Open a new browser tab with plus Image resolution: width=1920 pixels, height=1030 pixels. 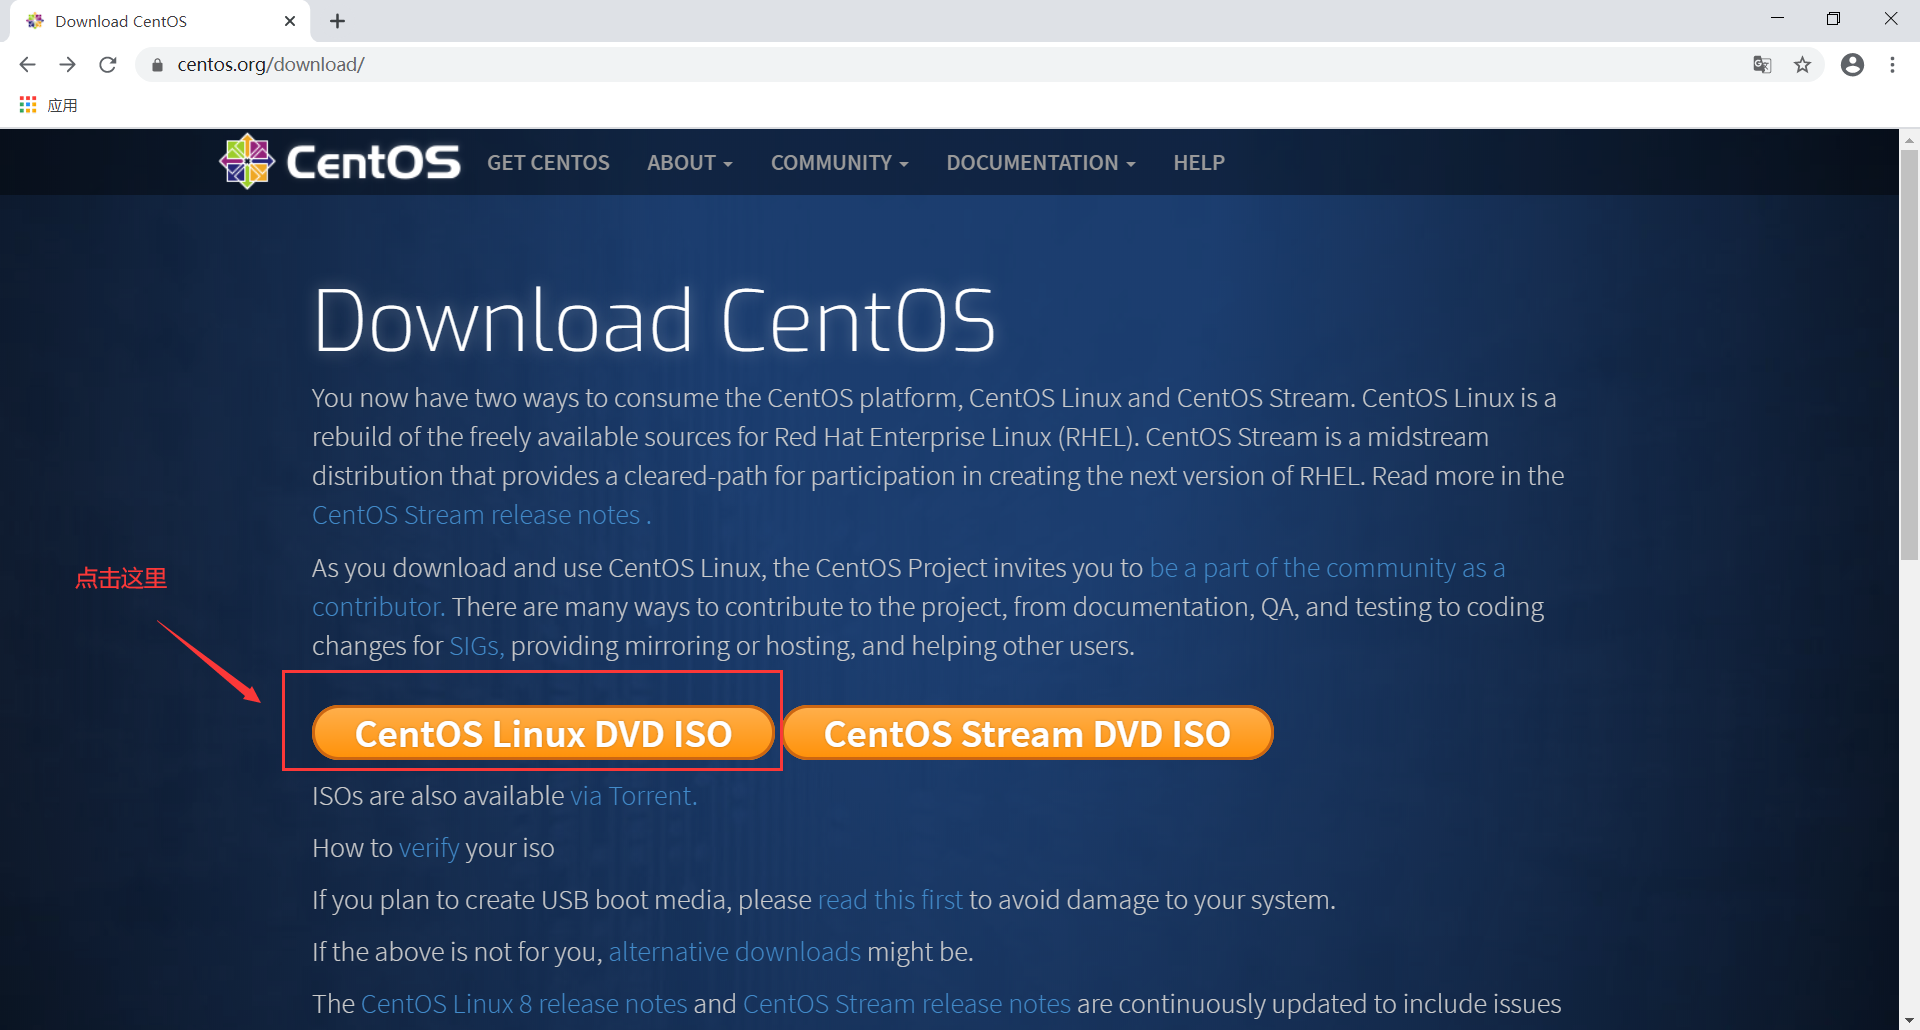[x=338, y=21]
